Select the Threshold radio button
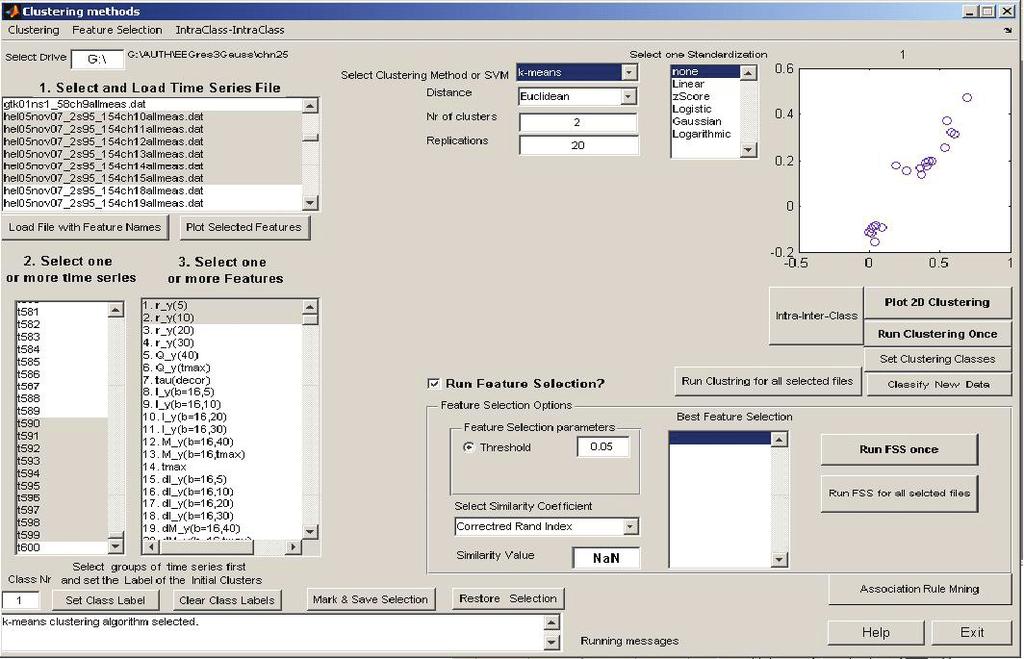The image size is (1024, 659). [468, 447]
